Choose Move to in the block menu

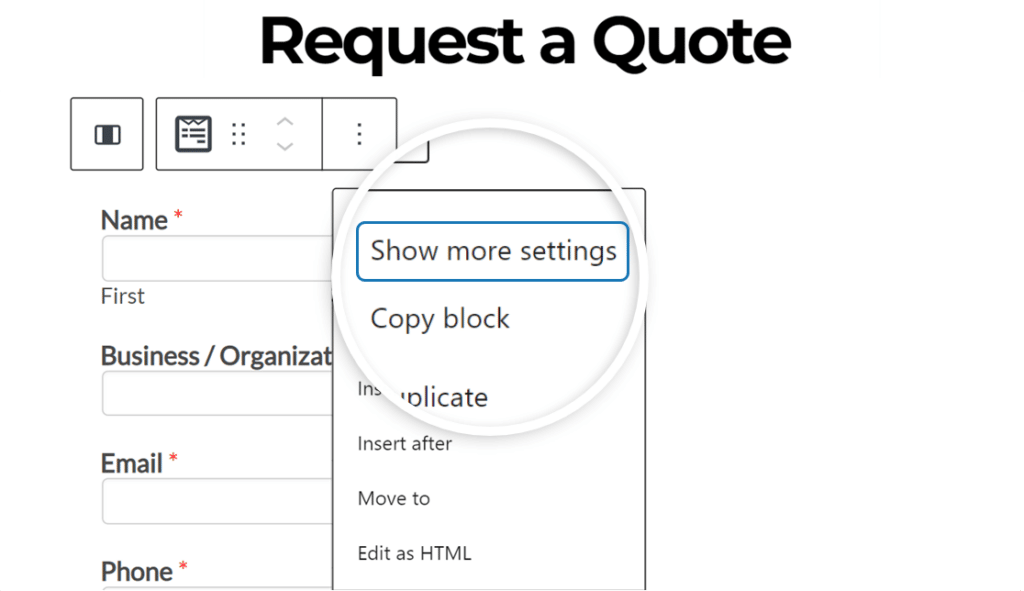pyautogui.click(x=394, y=498)
